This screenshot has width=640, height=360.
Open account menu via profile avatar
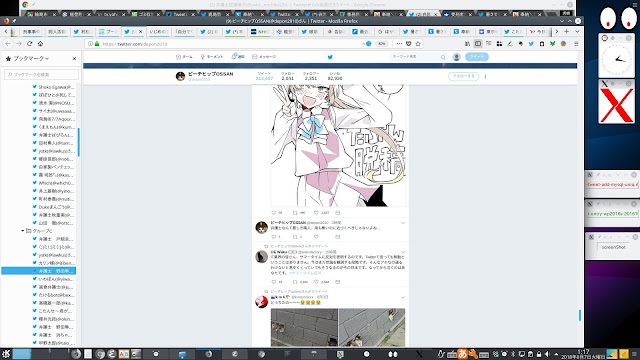click(456, 57)
